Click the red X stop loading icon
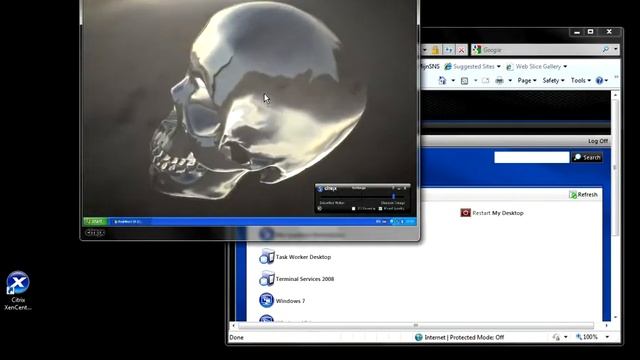The height and width of the screenshot is (360, 640). pos(461,50)
